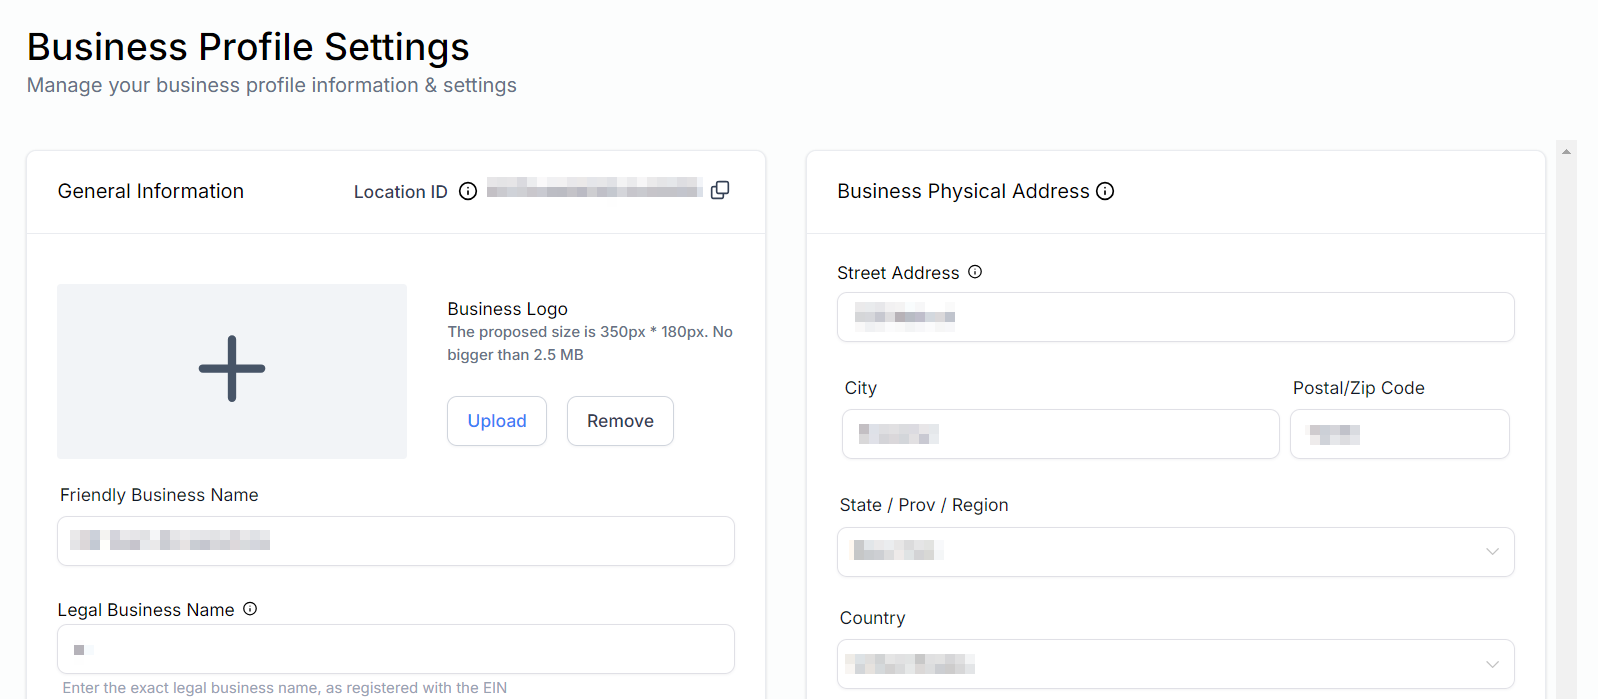Click the plus icon in logo placeholder
1598x699 pixels.
point(232,370)
